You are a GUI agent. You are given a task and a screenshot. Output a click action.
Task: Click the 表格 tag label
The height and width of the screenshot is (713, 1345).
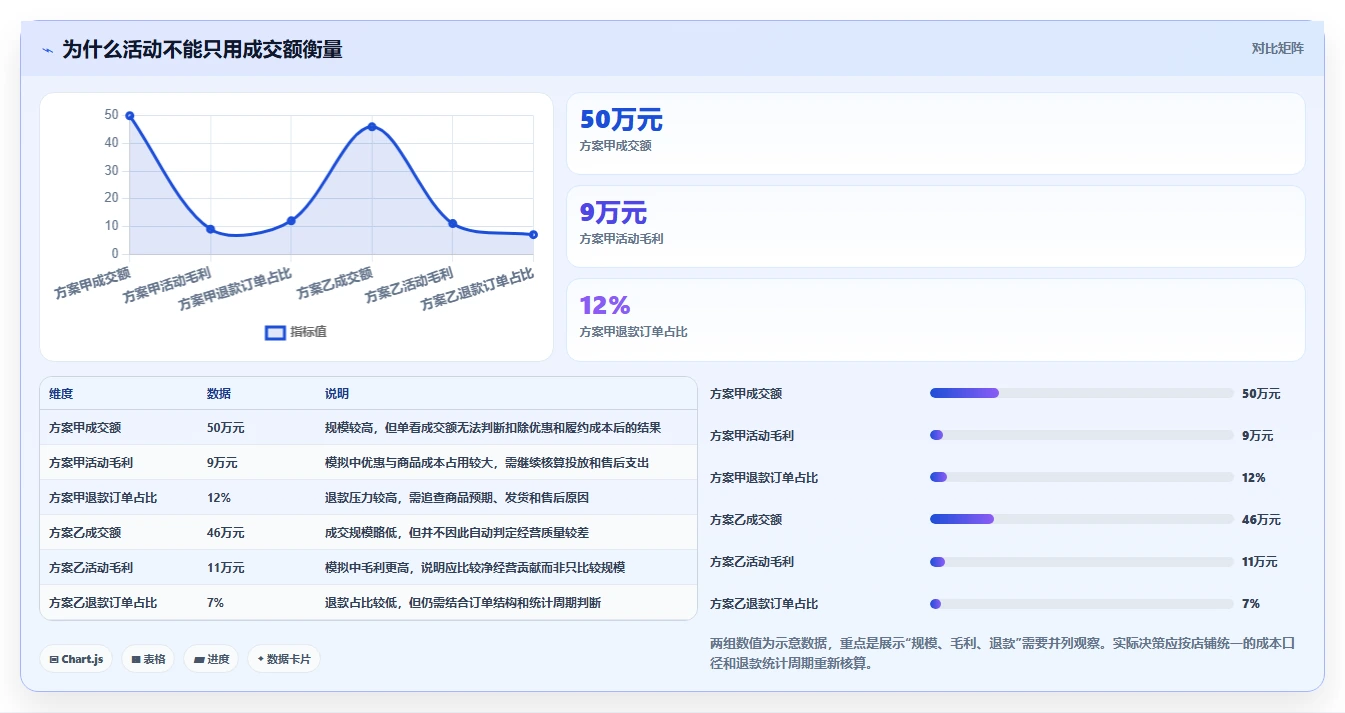[154, 659]
